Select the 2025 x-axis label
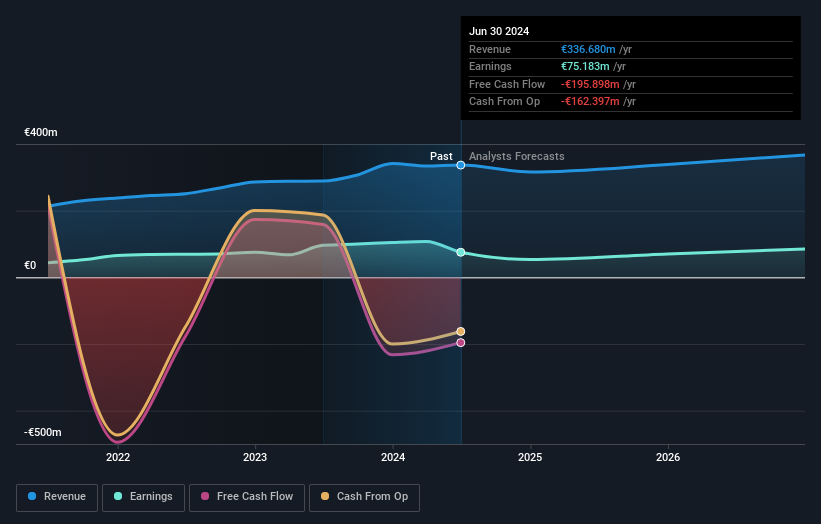Image resolution: width=821 pixels, height=524 pixels. [530, 457]
